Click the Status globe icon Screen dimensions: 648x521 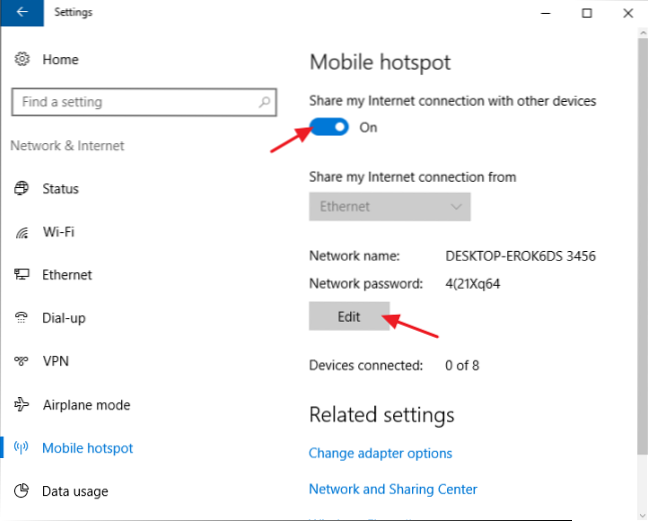pos(21,188)
